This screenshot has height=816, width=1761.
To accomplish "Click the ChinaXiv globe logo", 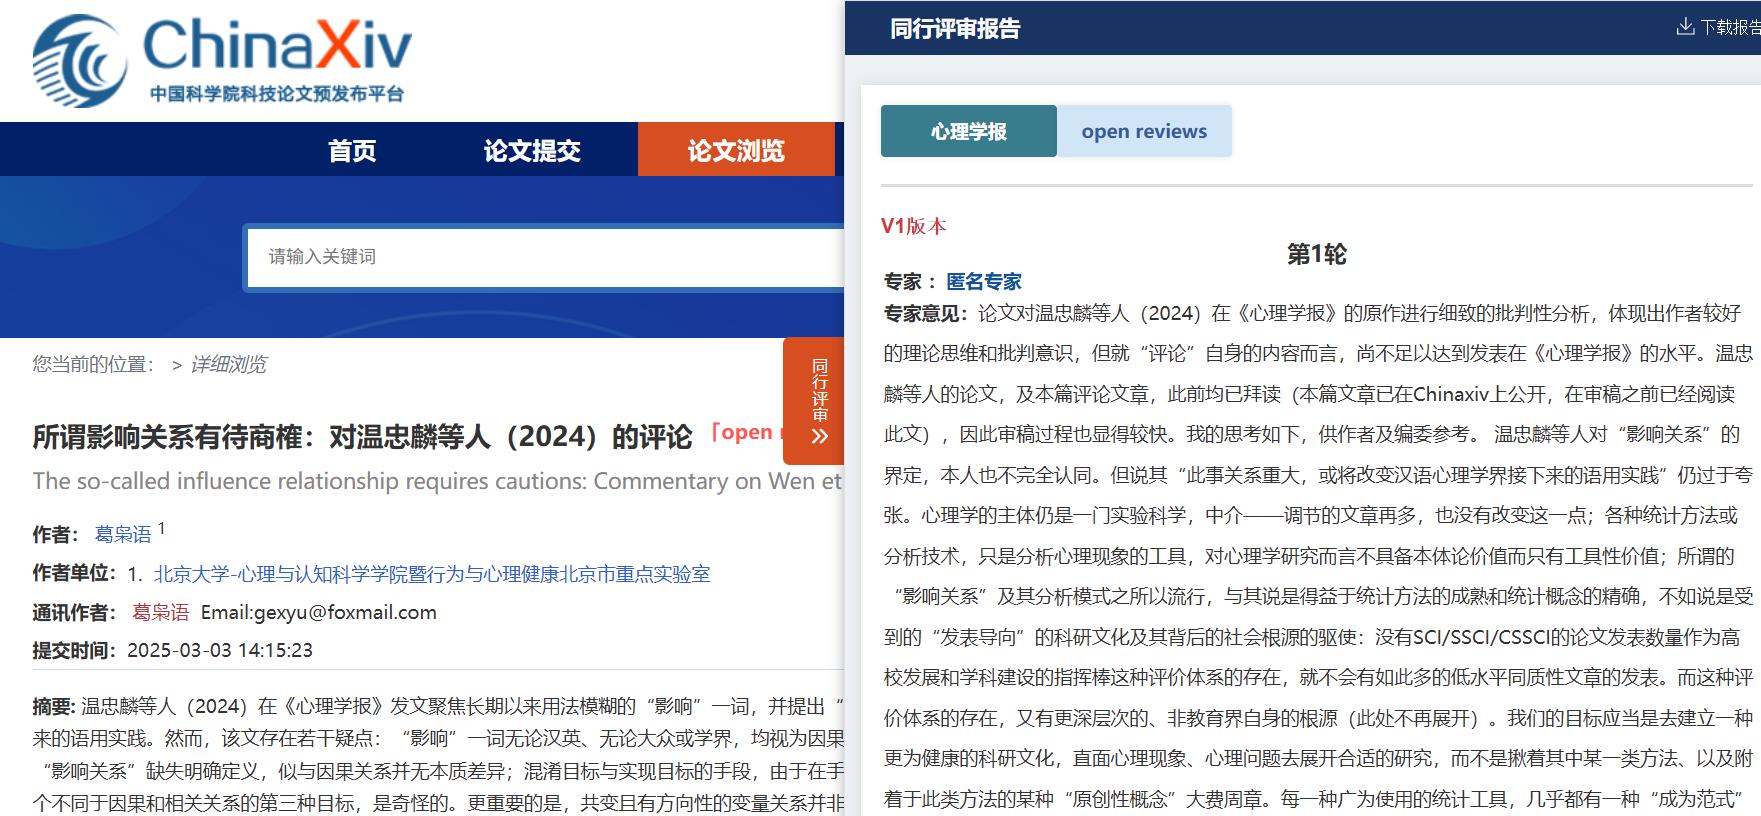I will [x=80, y=62].
